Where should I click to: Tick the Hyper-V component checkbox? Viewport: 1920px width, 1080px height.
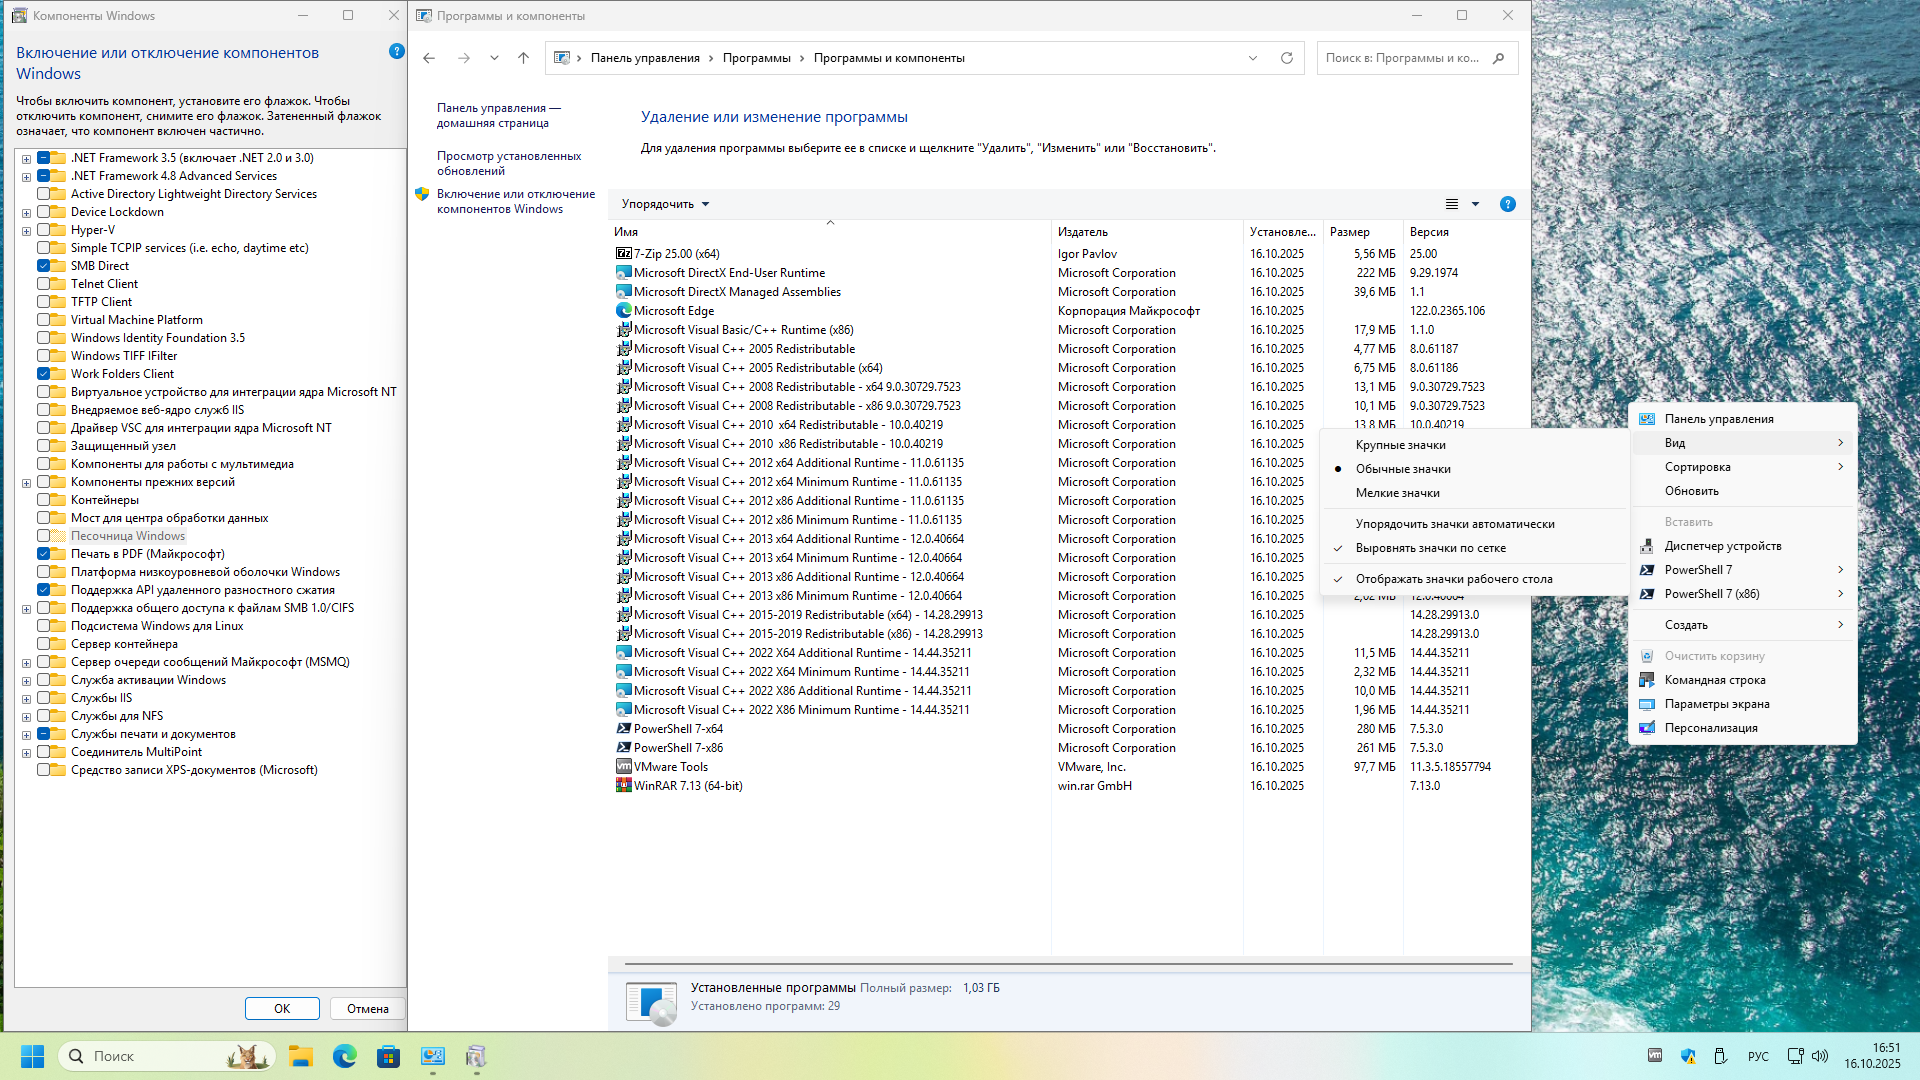tap(44, 230)
